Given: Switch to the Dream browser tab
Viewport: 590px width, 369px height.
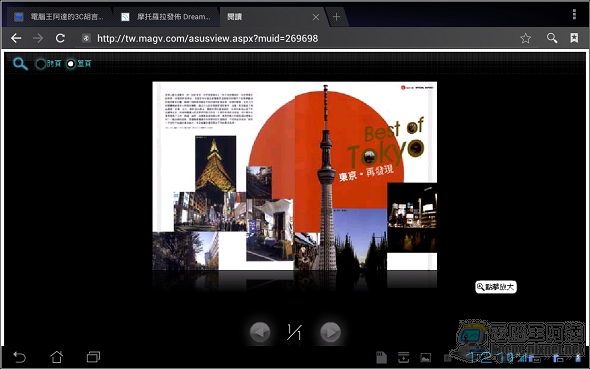Looking at the screenshot, I should (167, 17).
